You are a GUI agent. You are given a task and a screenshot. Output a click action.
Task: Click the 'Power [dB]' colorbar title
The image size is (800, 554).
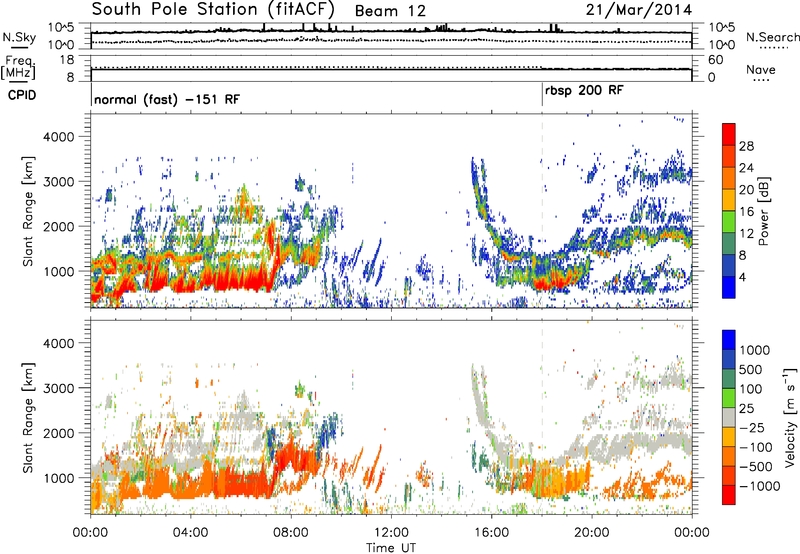763,211
